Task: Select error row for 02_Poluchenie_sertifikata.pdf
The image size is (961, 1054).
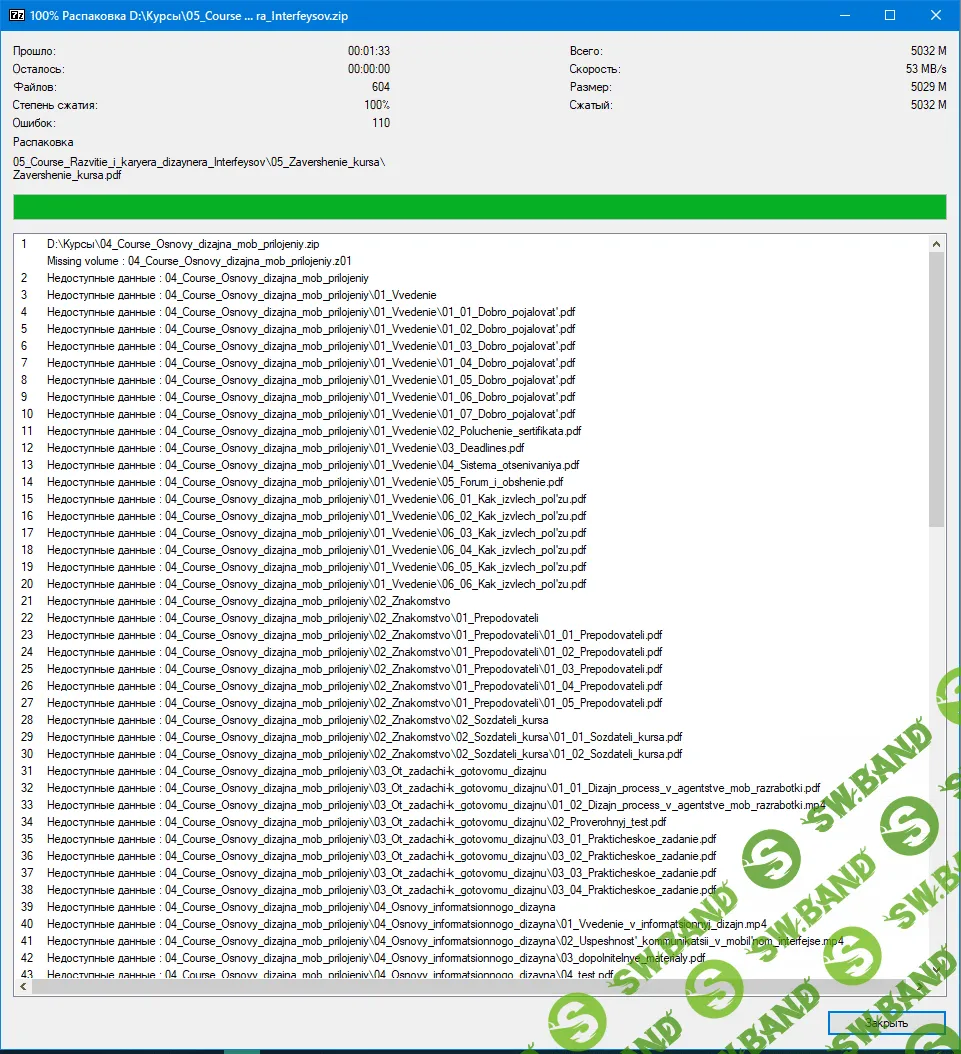Action: pyautogui.click(x=313, y=431)
